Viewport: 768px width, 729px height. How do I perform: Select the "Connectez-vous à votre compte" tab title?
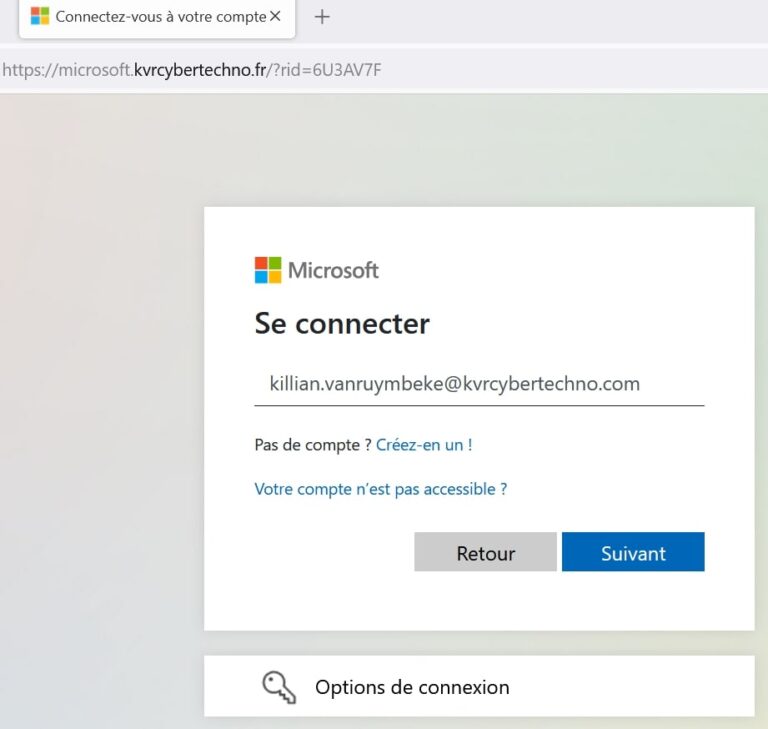[x=160, y=17]
